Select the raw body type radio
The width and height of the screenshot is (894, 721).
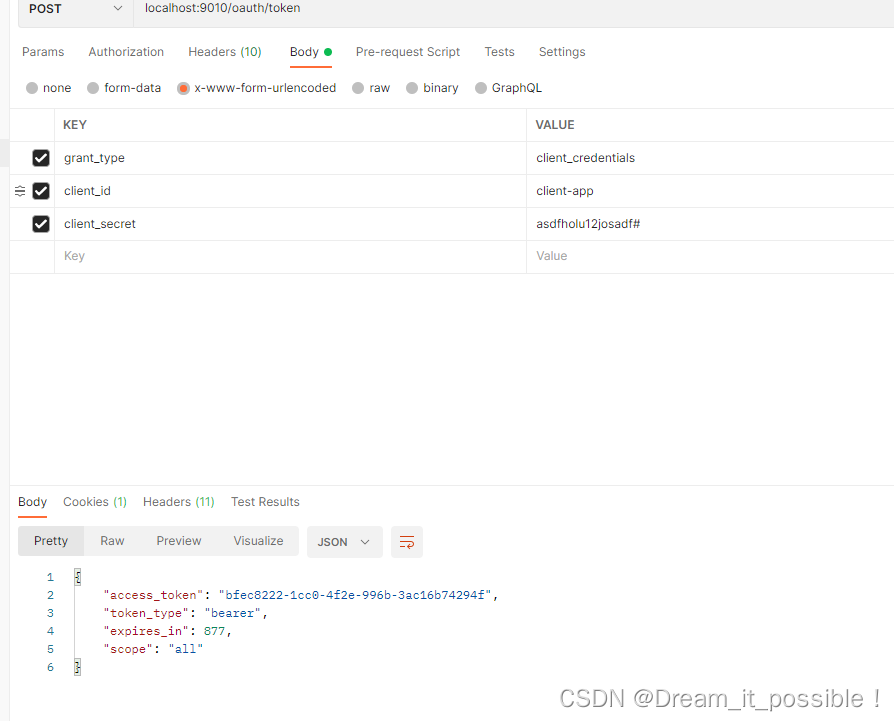(x=358, y=88)
